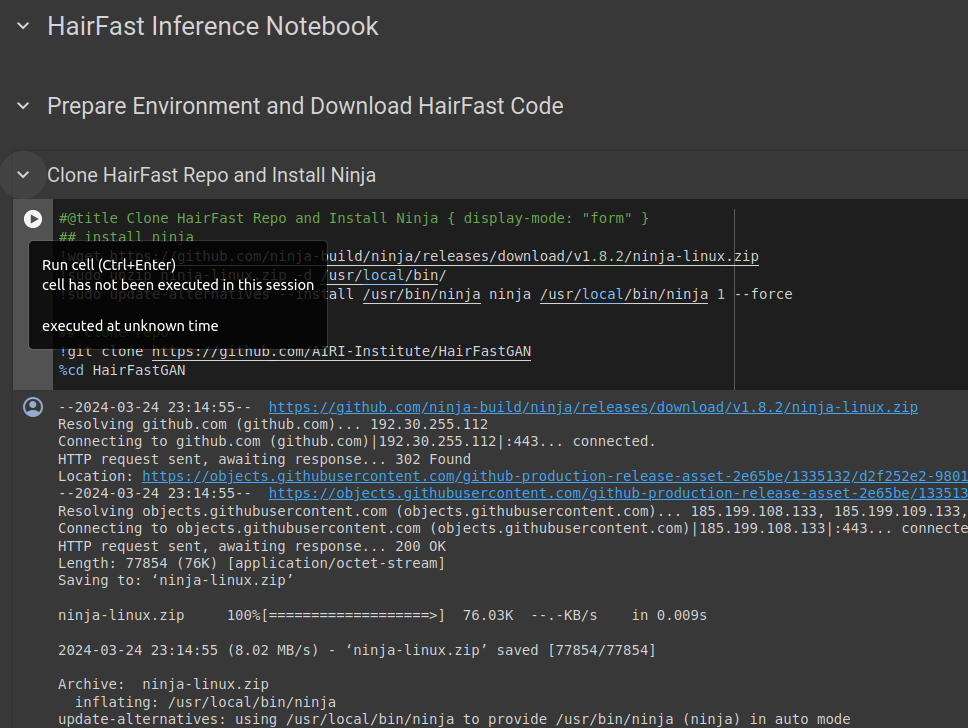Viewport: 968px width, 728px height.
Task: Select the Prepare Environment and Download heading
Action: (305, 106)
